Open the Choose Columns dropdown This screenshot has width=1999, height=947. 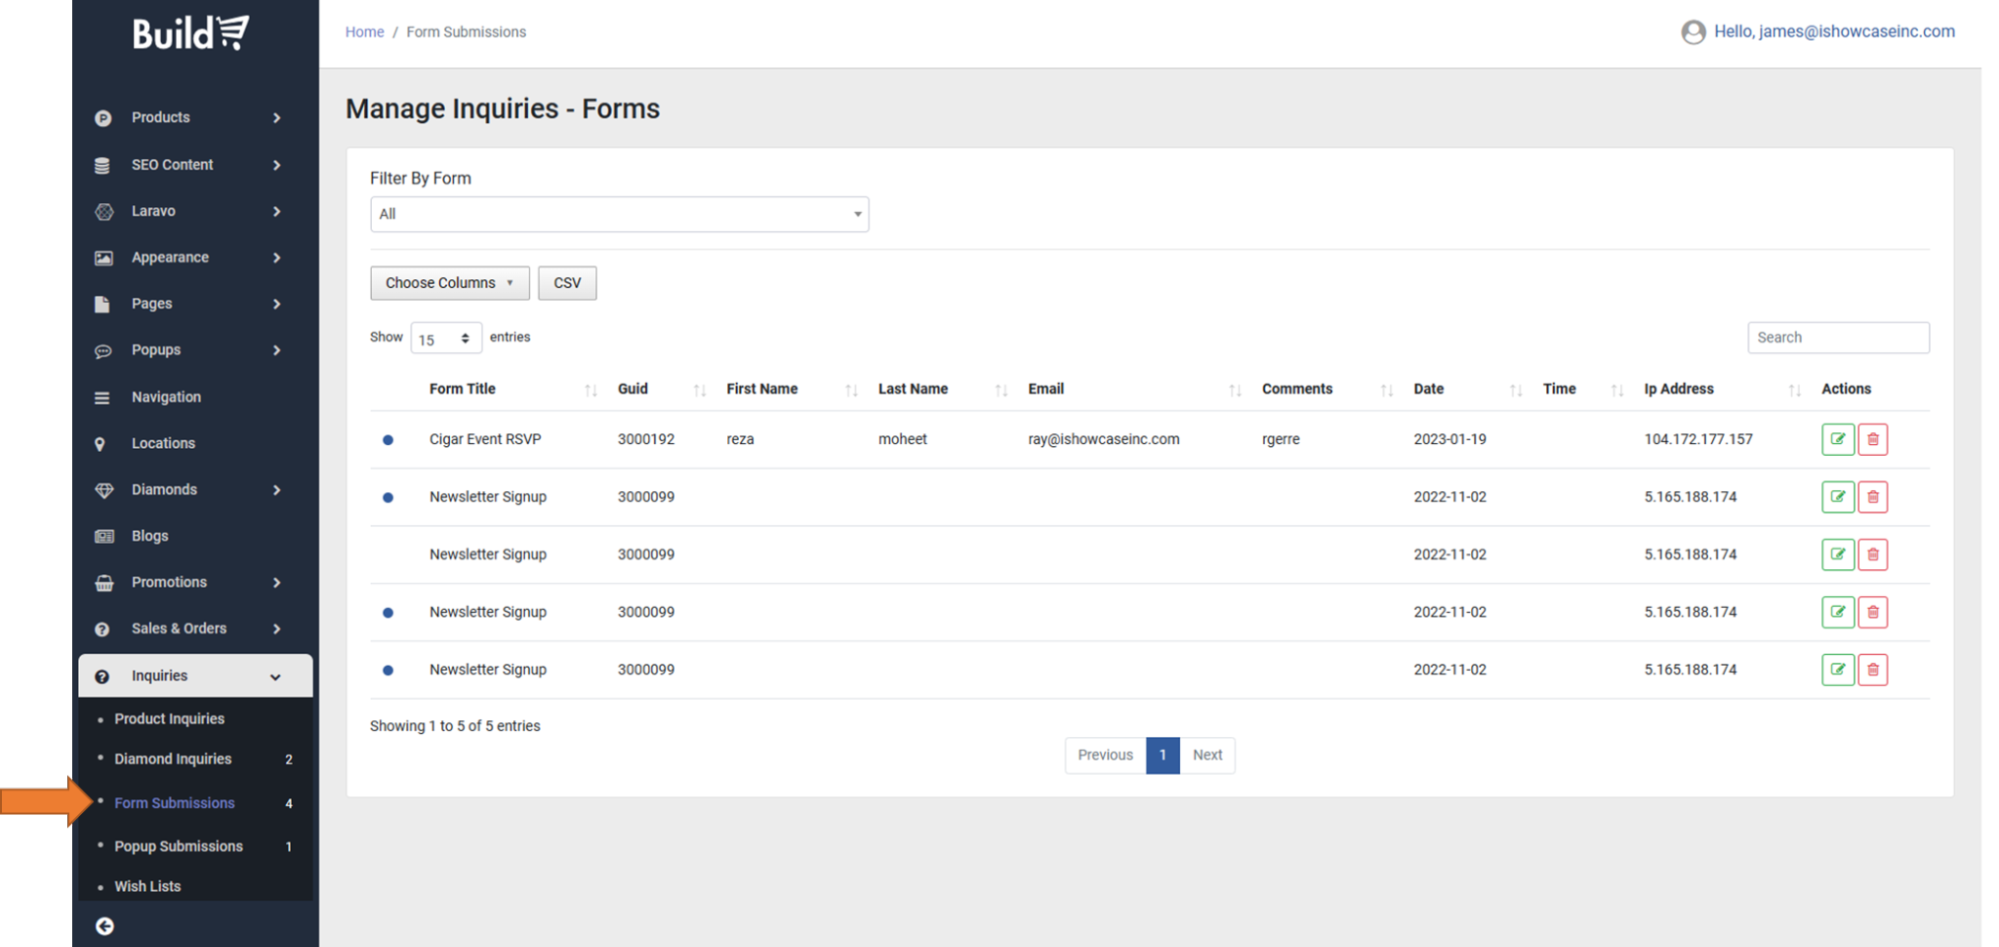click(x=449, y=283)
